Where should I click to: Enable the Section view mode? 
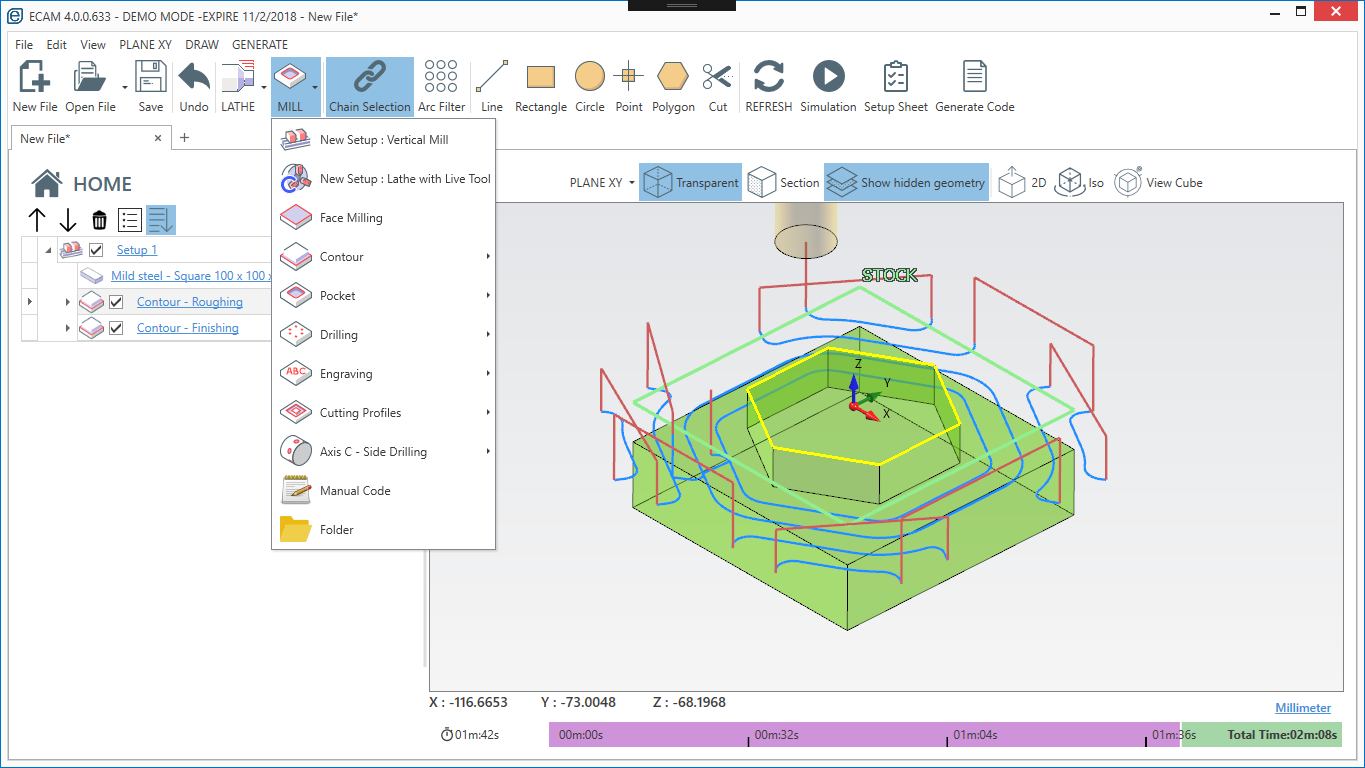pos(783,182)
